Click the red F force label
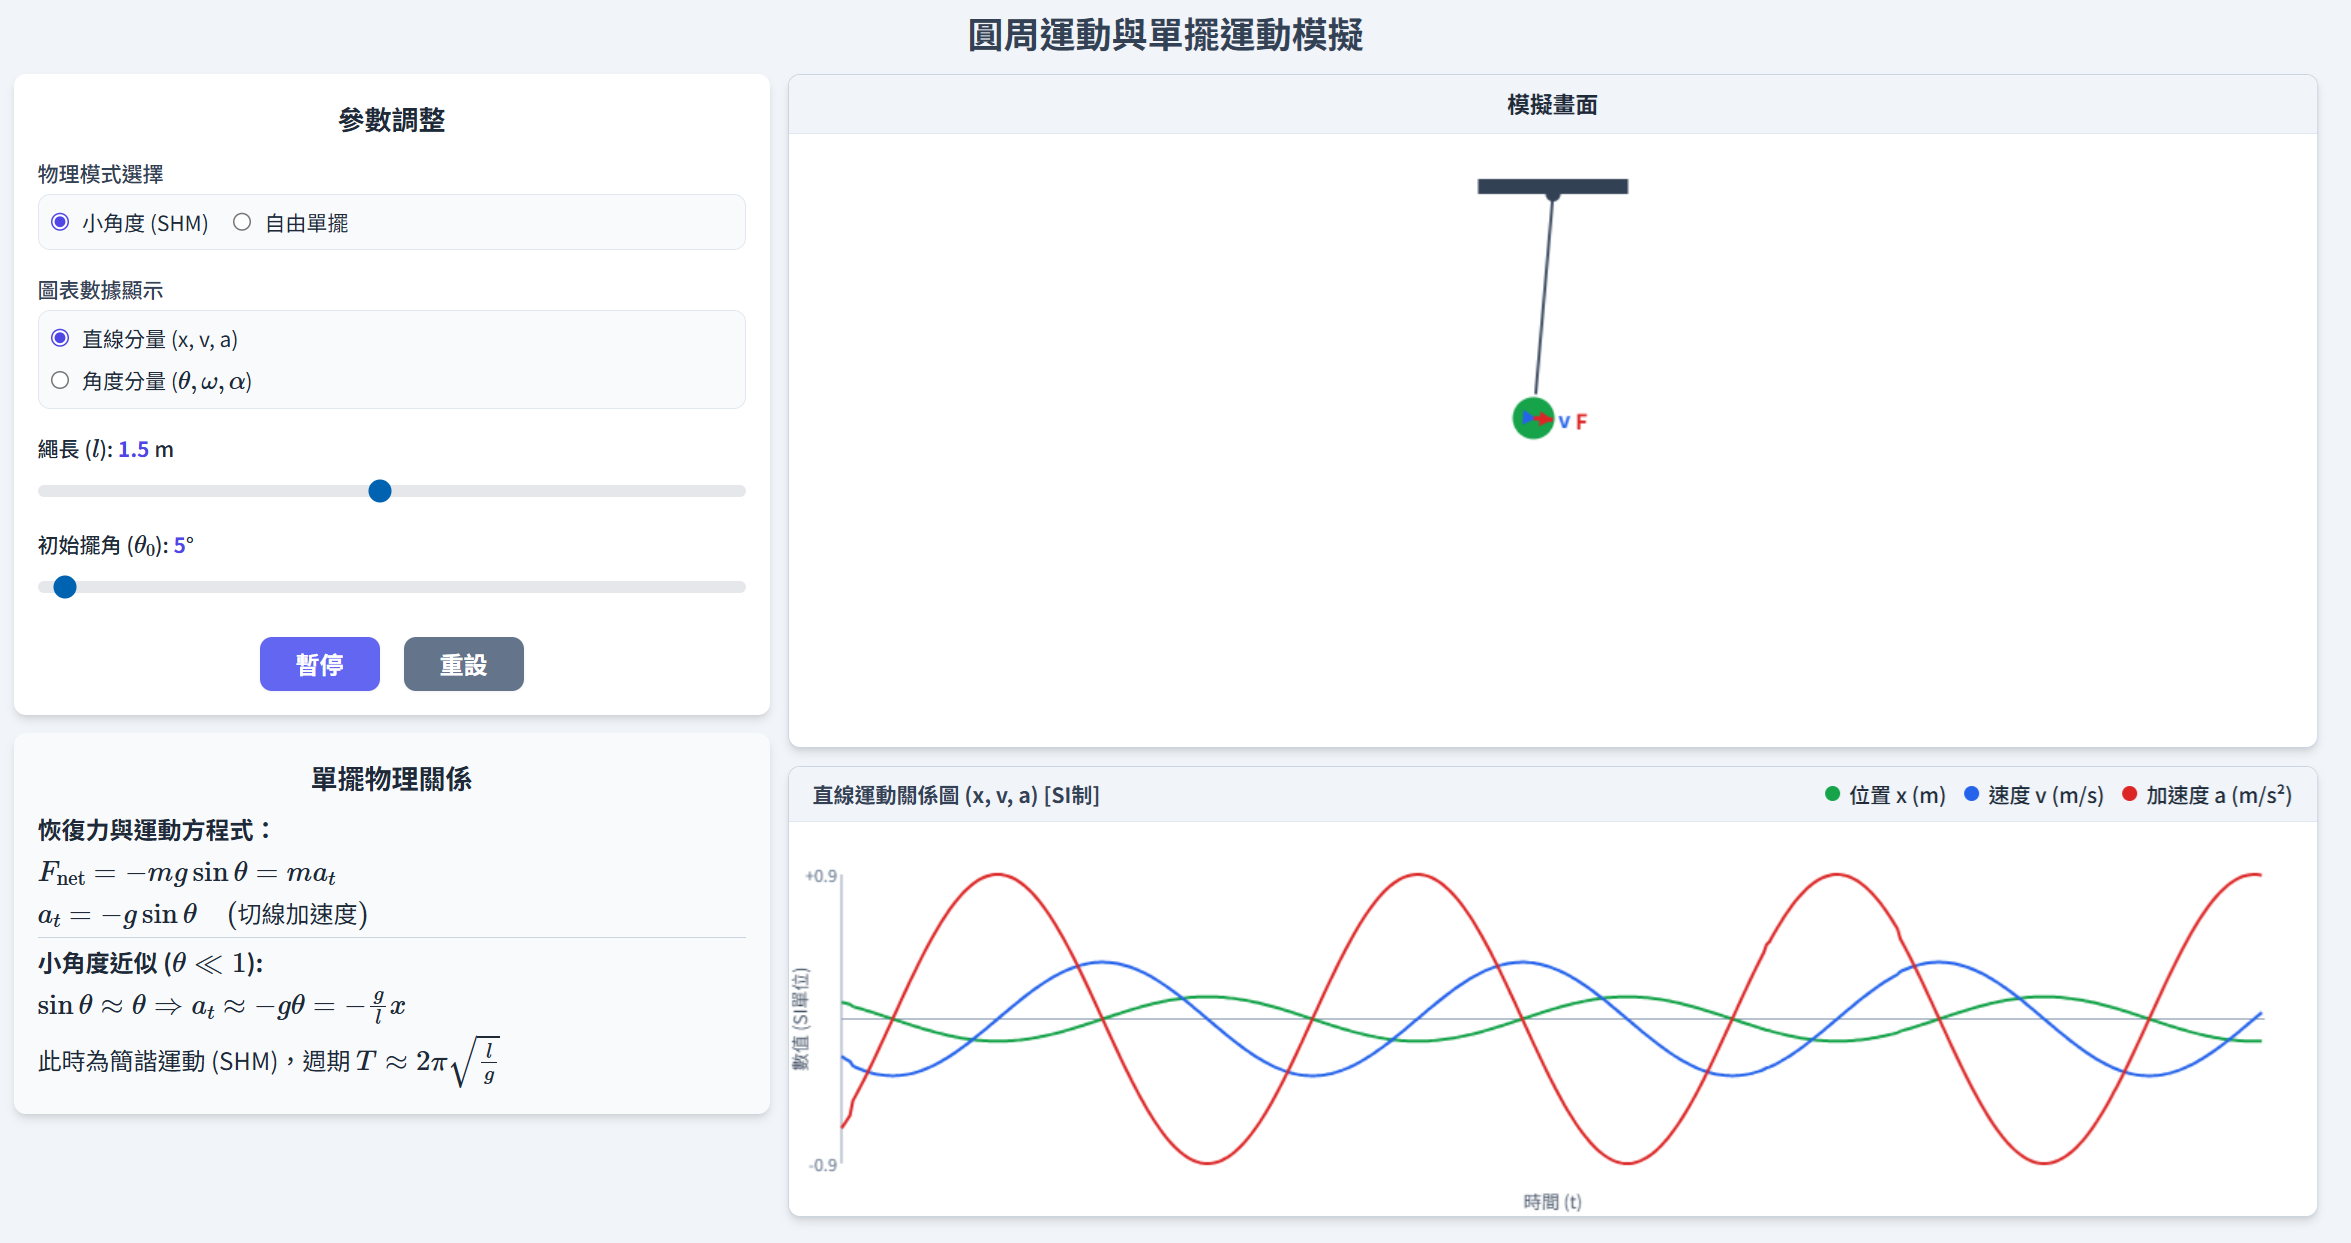Screen dimensions: 2351x1243 [1581, 422]
